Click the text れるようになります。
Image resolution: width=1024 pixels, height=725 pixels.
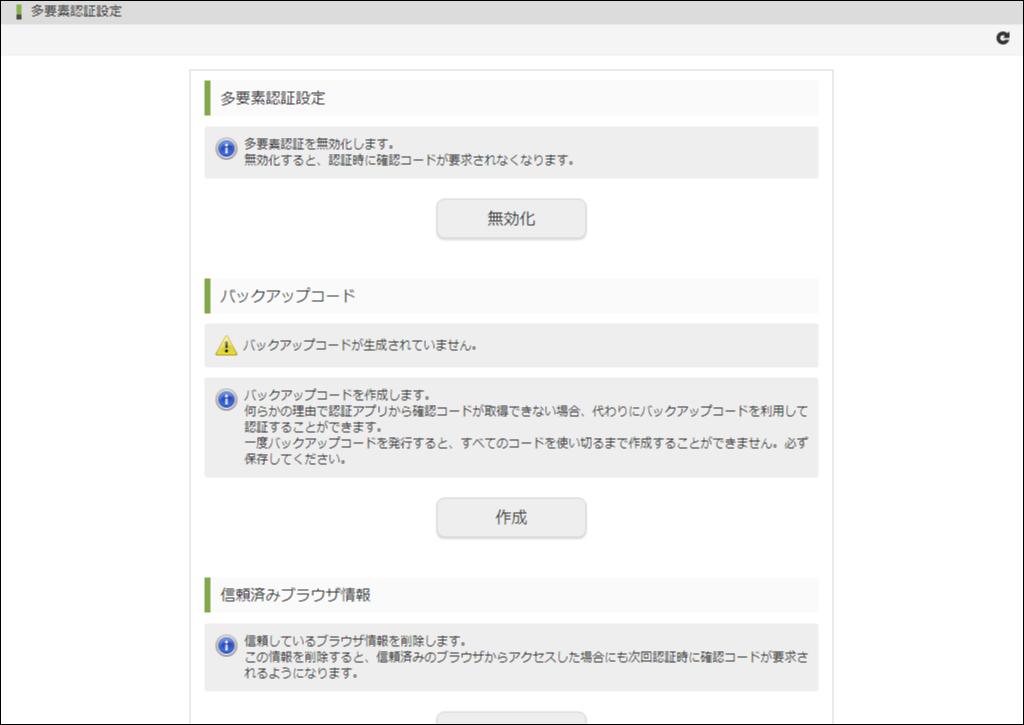[301, 673]
